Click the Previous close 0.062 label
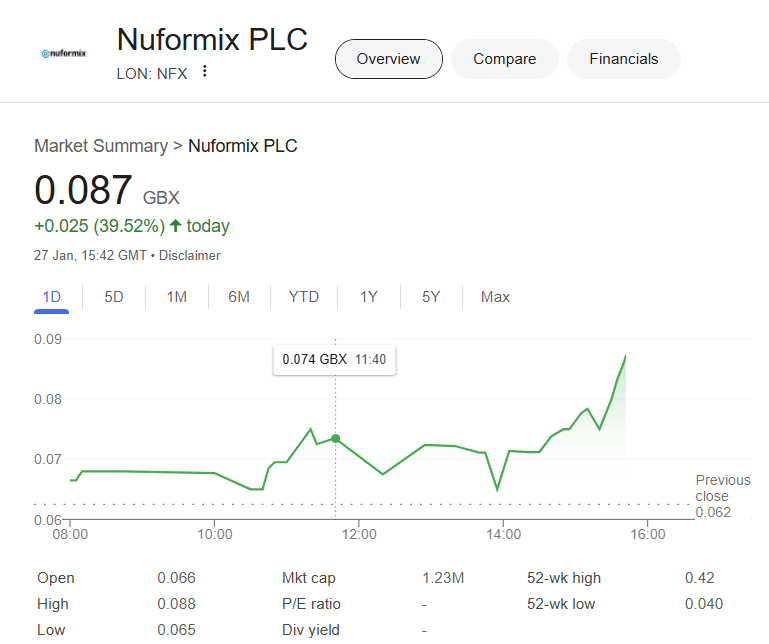 pyautogui.click(x=723, y=496)
